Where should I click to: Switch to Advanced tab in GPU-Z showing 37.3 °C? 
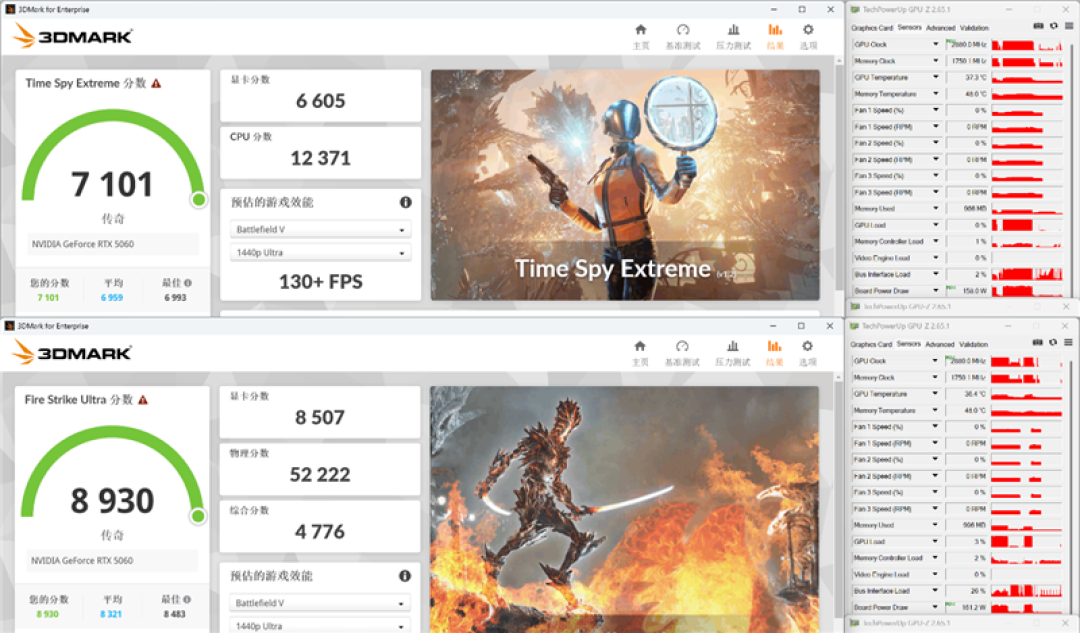(x=941, y=28)
